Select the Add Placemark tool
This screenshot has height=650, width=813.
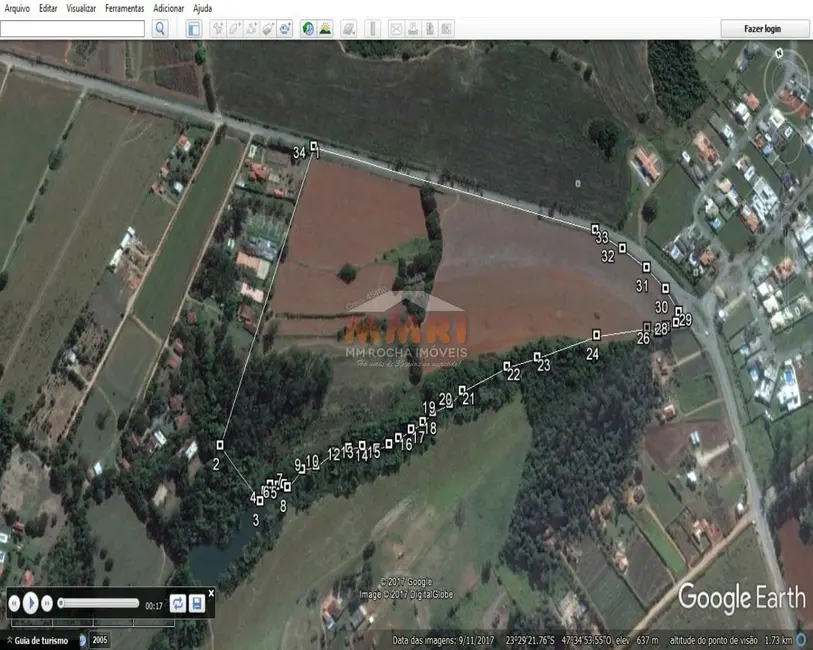217,28
